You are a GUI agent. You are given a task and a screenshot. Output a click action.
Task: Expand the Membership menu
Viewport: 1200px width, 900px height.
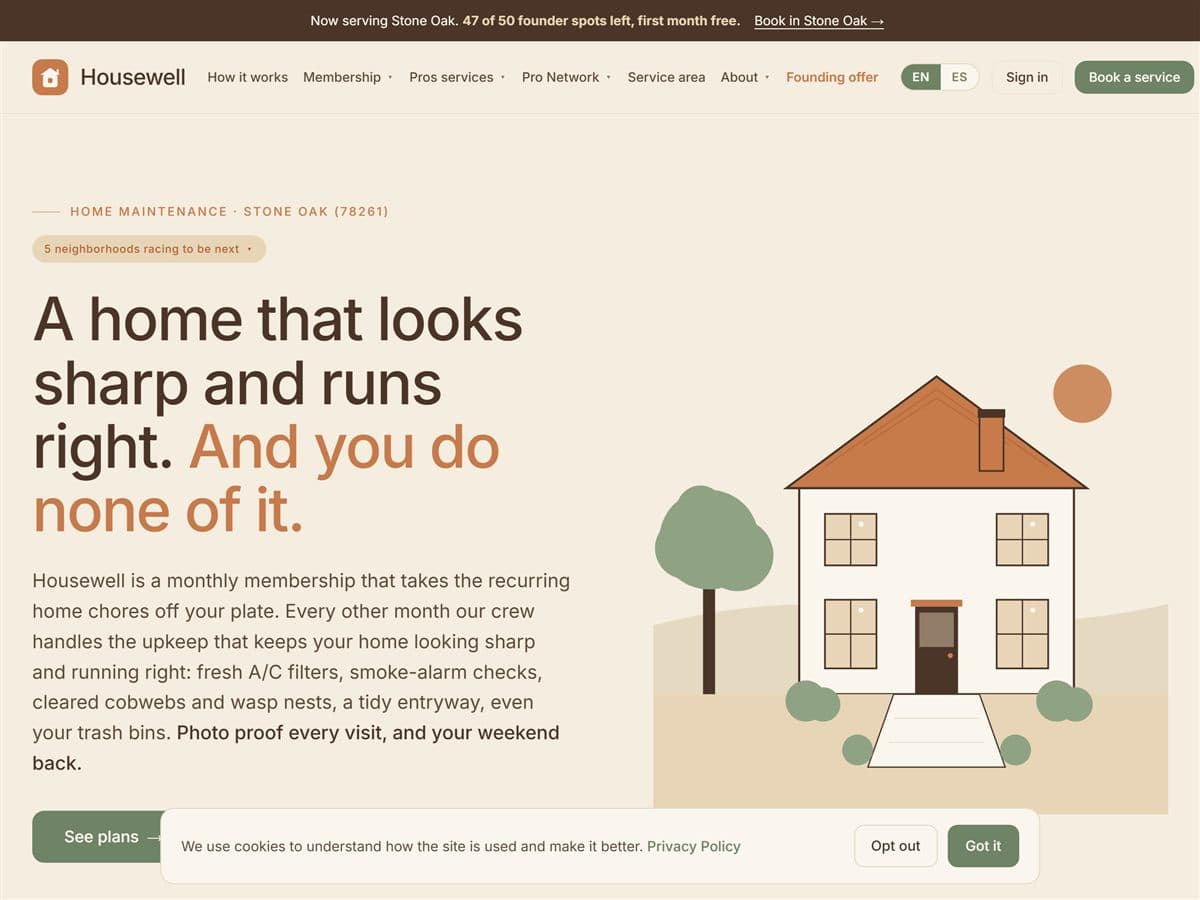click(x=347, y=77)
